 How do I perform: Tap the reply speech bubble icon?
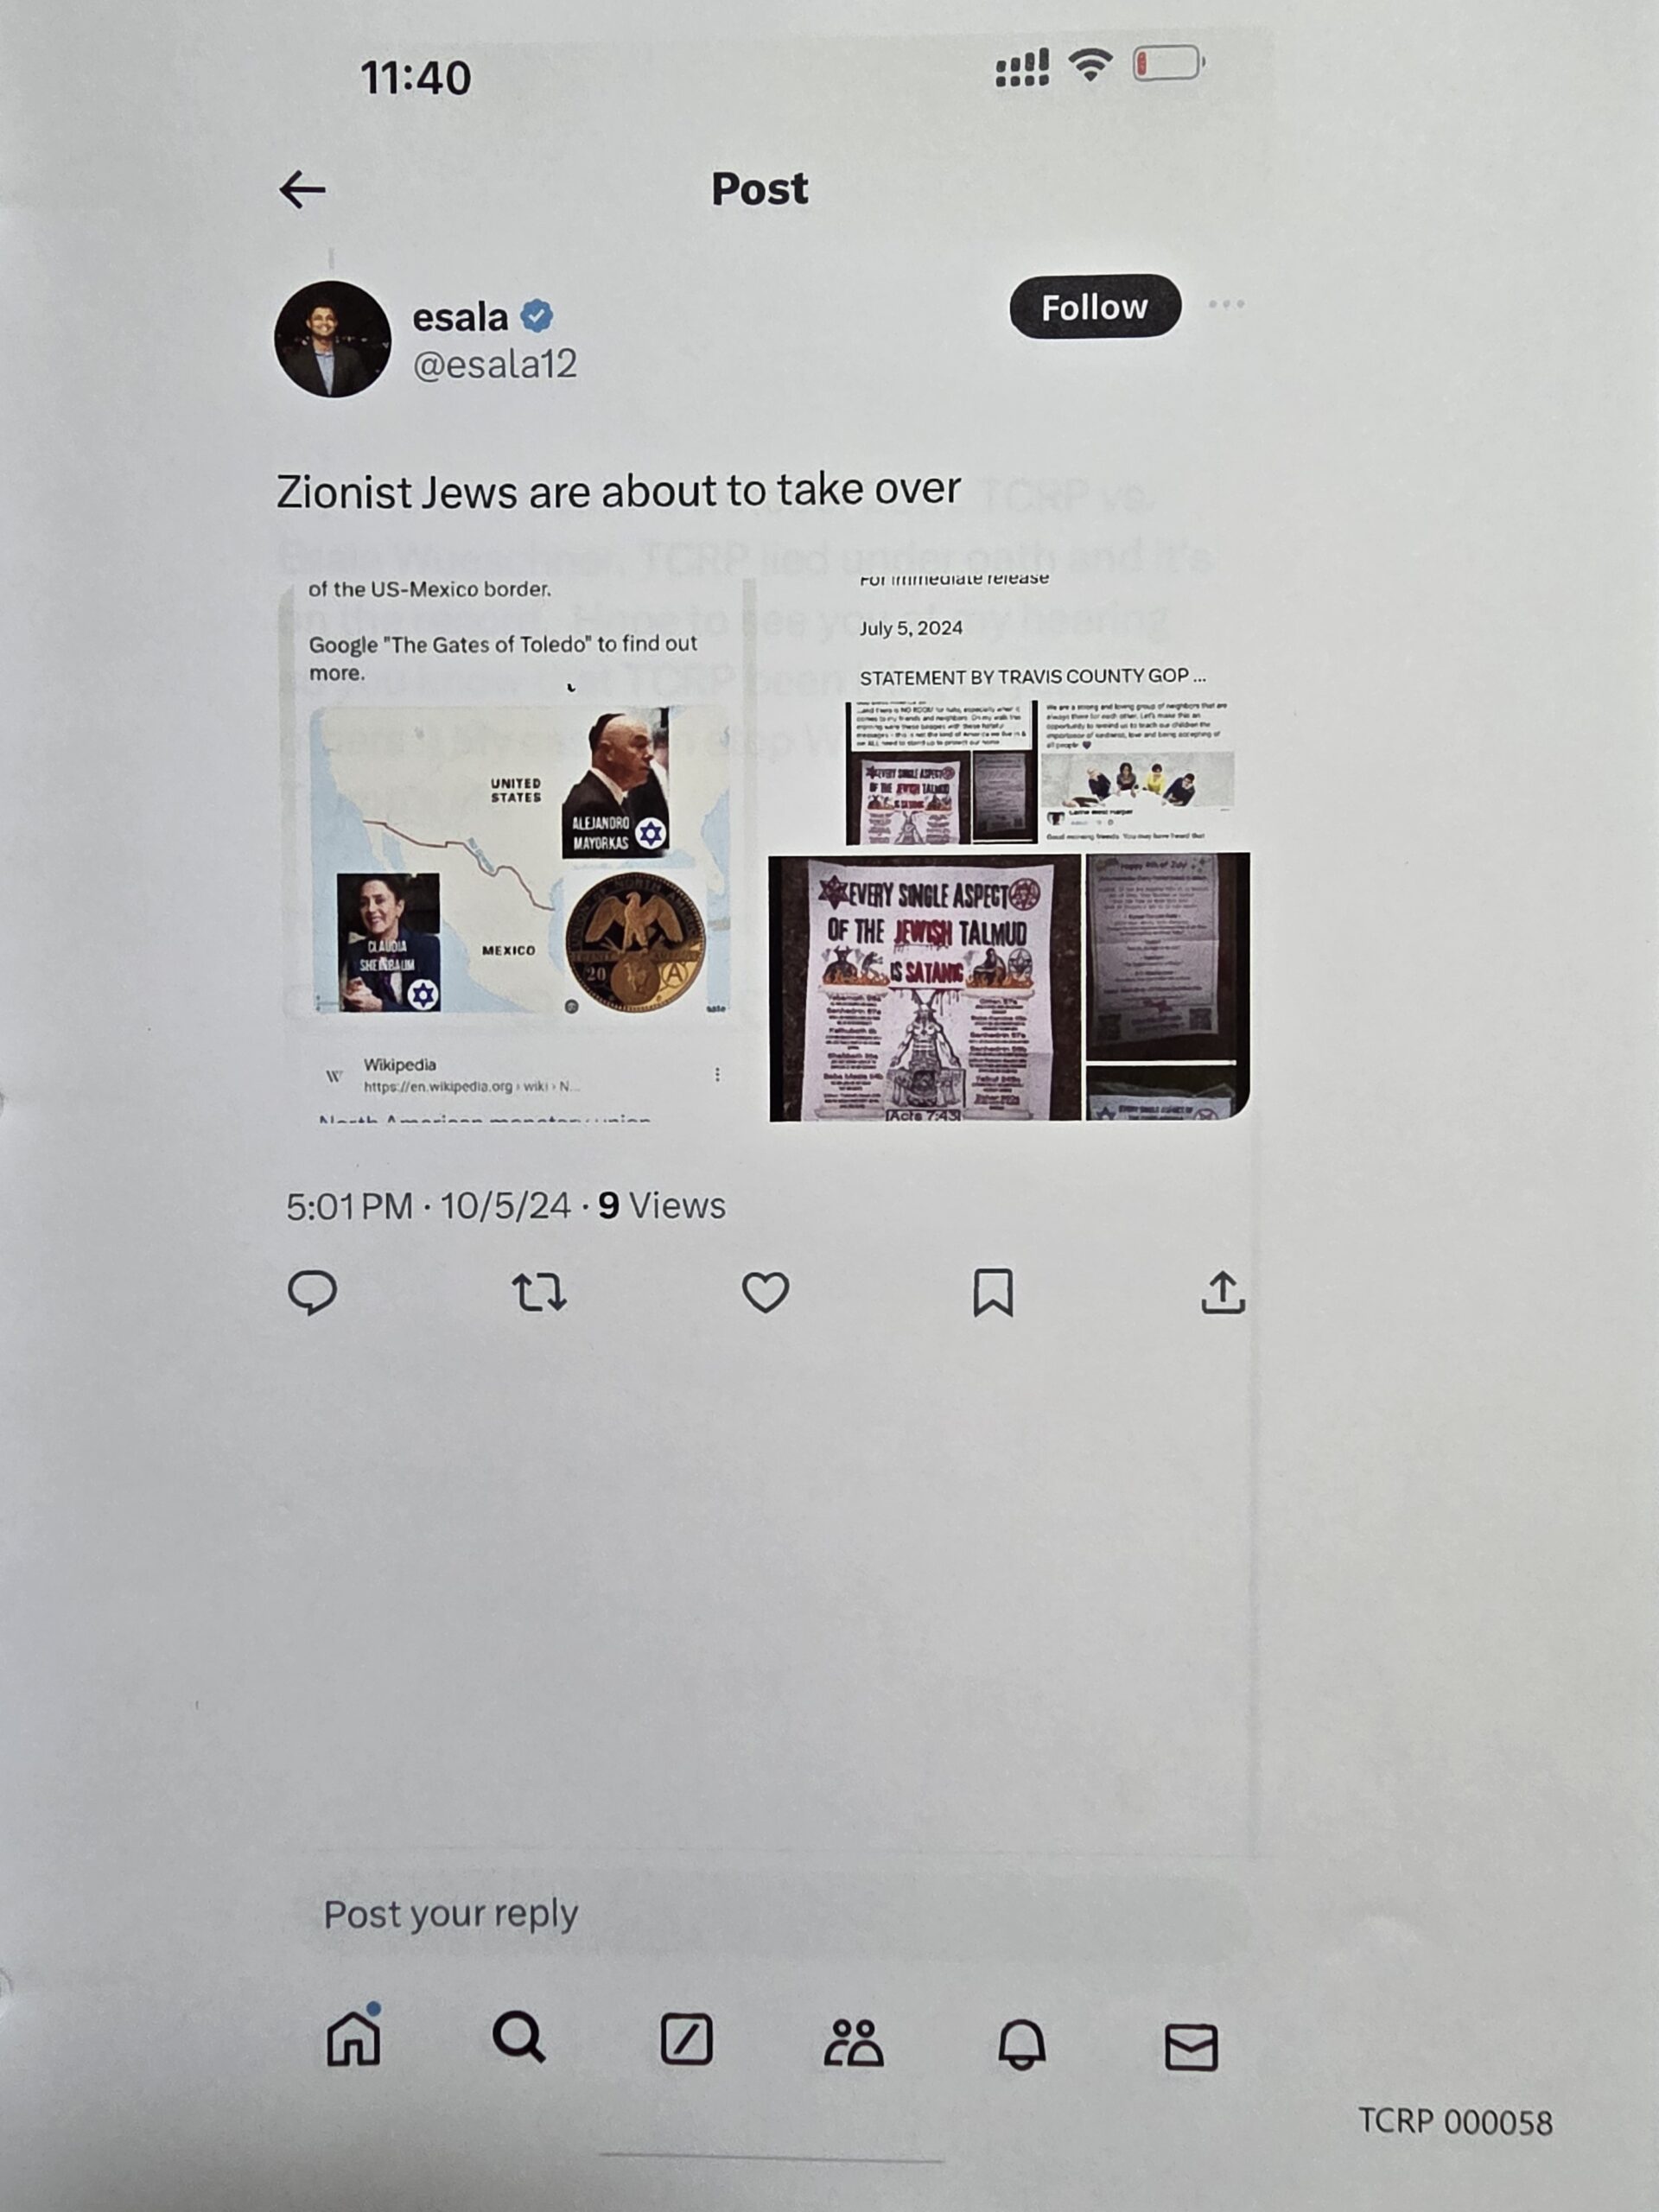tap(312, 1292)
